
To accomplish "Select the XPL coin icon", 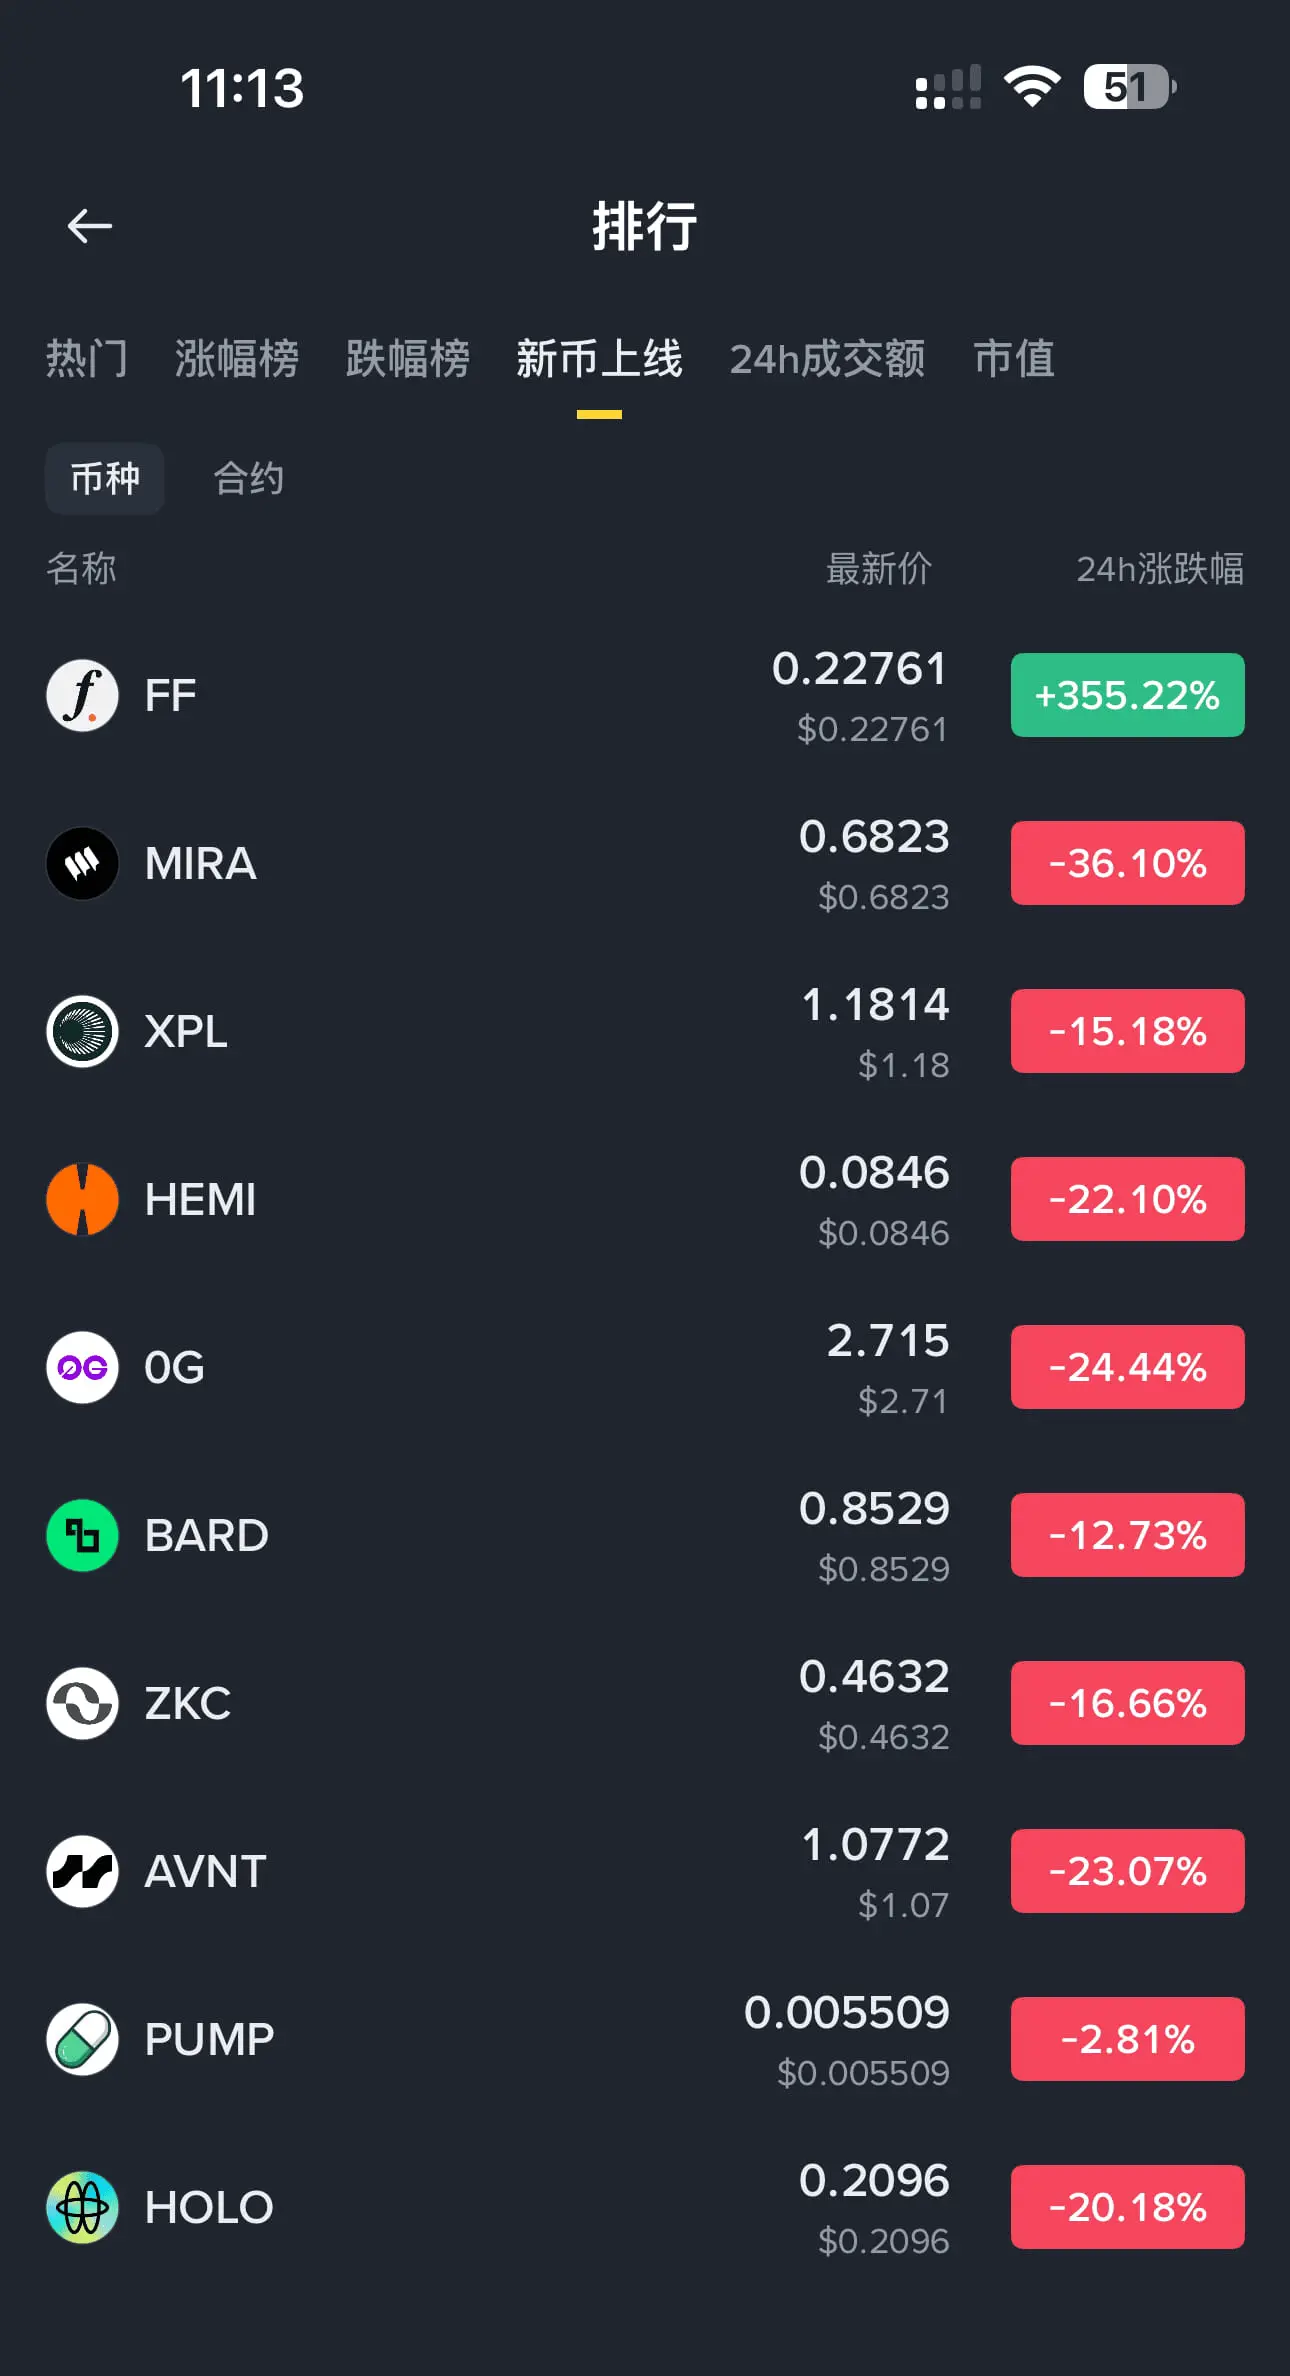I will pos(82,1031).
